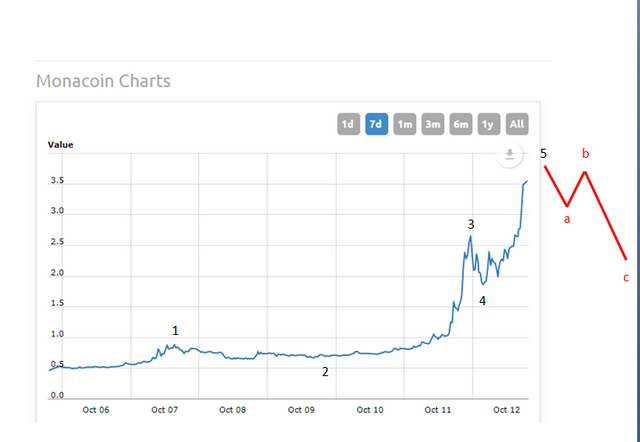Viewport: 640px width, 442px height.
Task: Show the 1m time range
Action: click(x=404, y=124)
